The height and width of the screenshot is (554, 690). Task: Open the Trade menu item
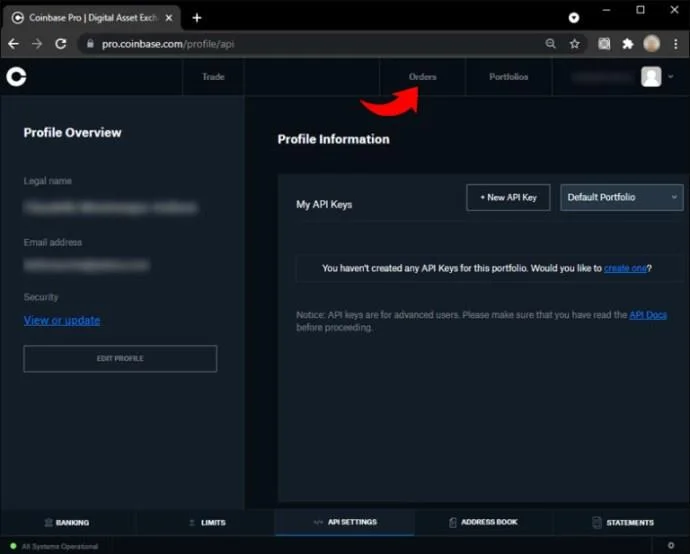click(213, 77)
